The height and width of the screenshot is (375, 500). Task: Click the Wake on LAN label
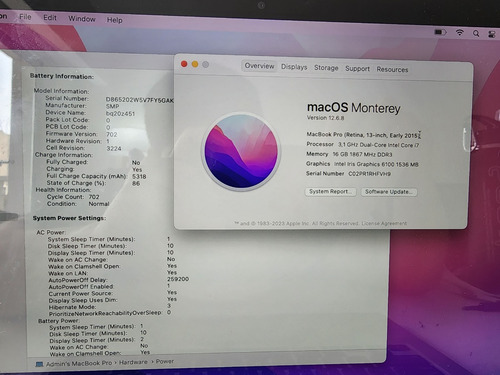(x=68, y=273)
